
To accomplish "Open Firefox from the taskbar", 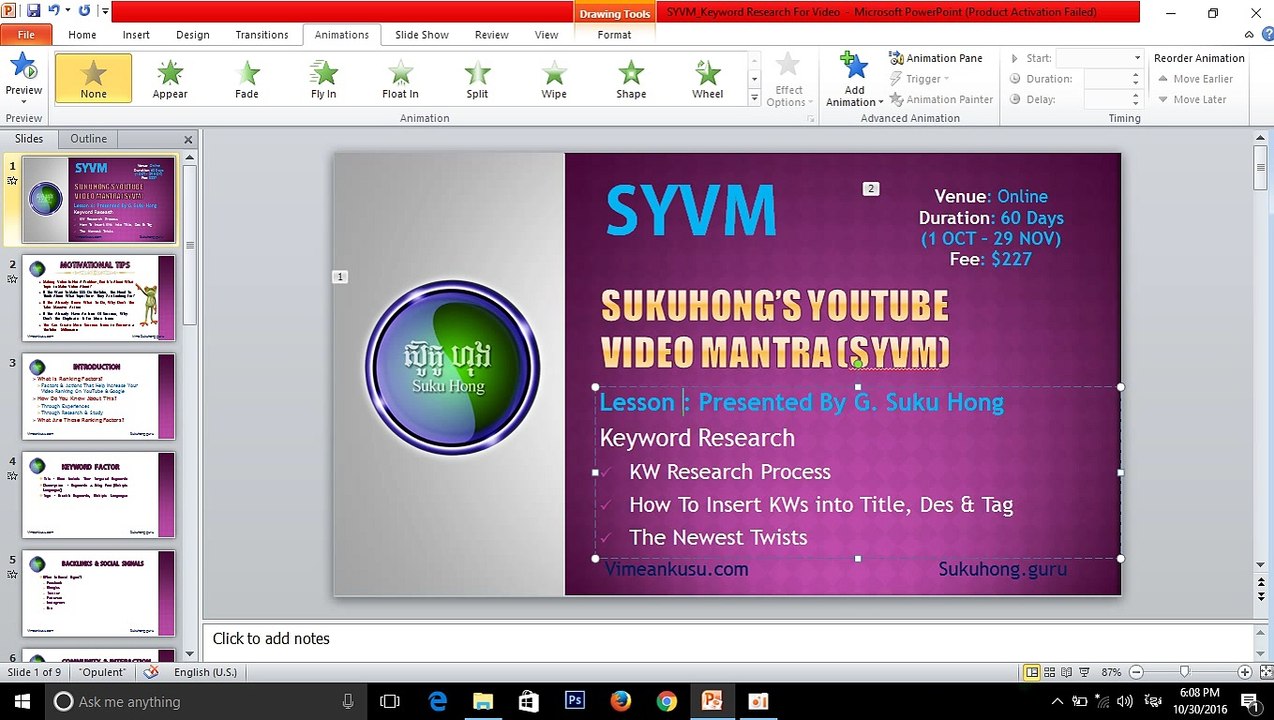I will click(621, 701).
